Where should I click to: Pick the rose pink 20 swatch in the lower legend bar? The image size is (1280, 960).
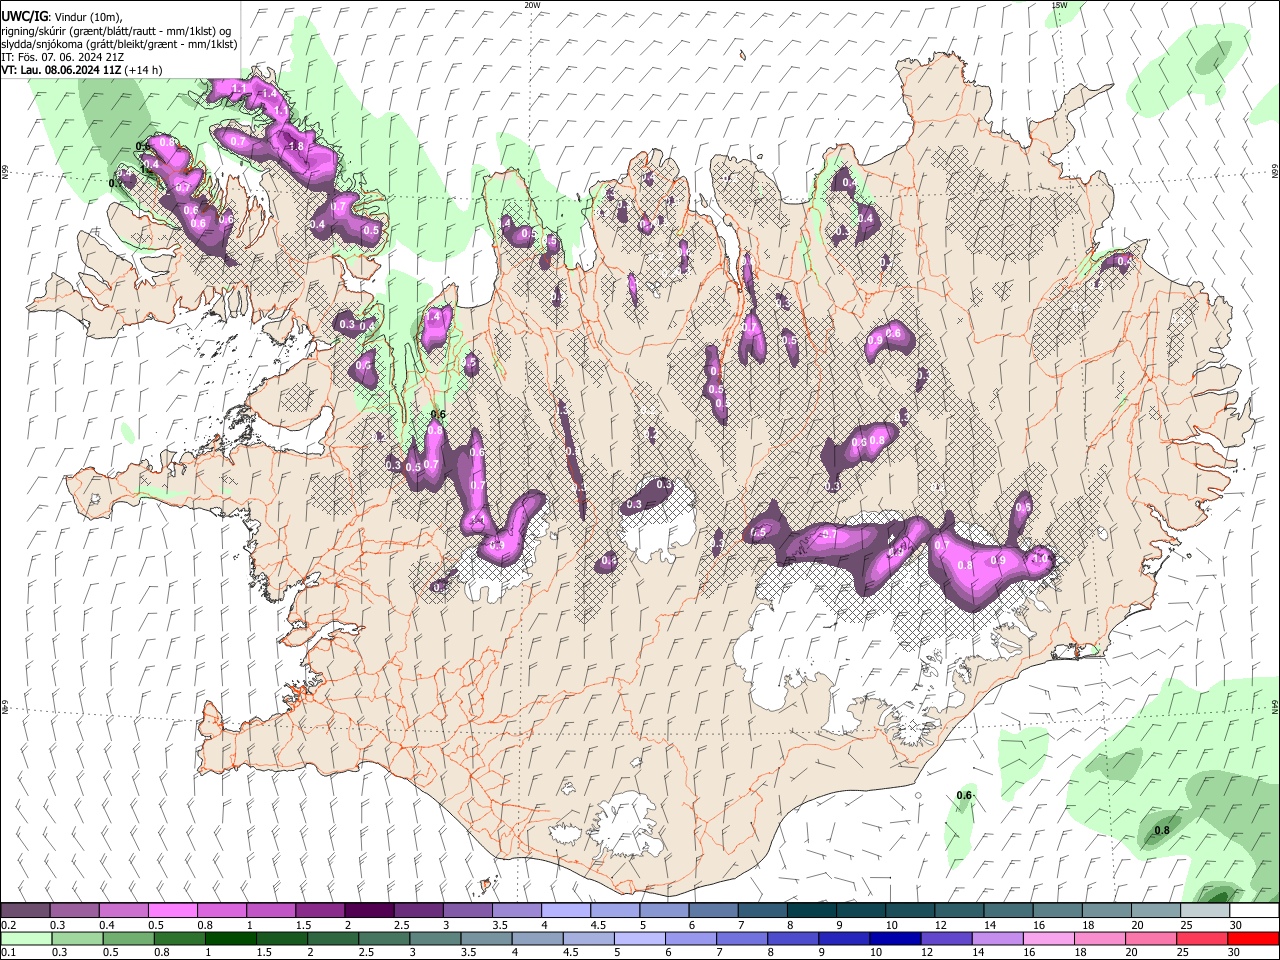1151,938
